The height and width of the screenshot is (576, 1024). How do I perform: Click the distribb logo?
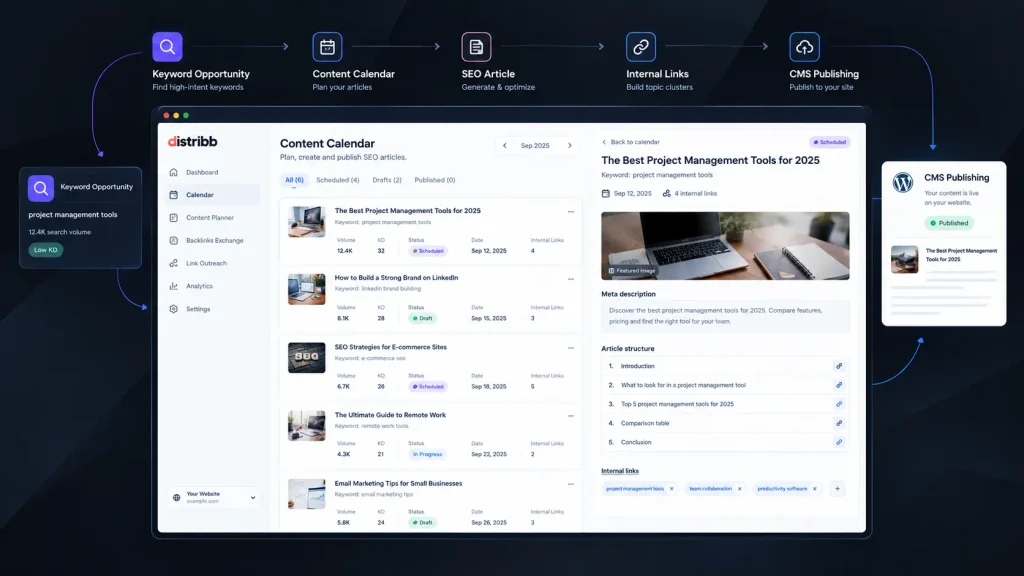[x=193, y=141]
